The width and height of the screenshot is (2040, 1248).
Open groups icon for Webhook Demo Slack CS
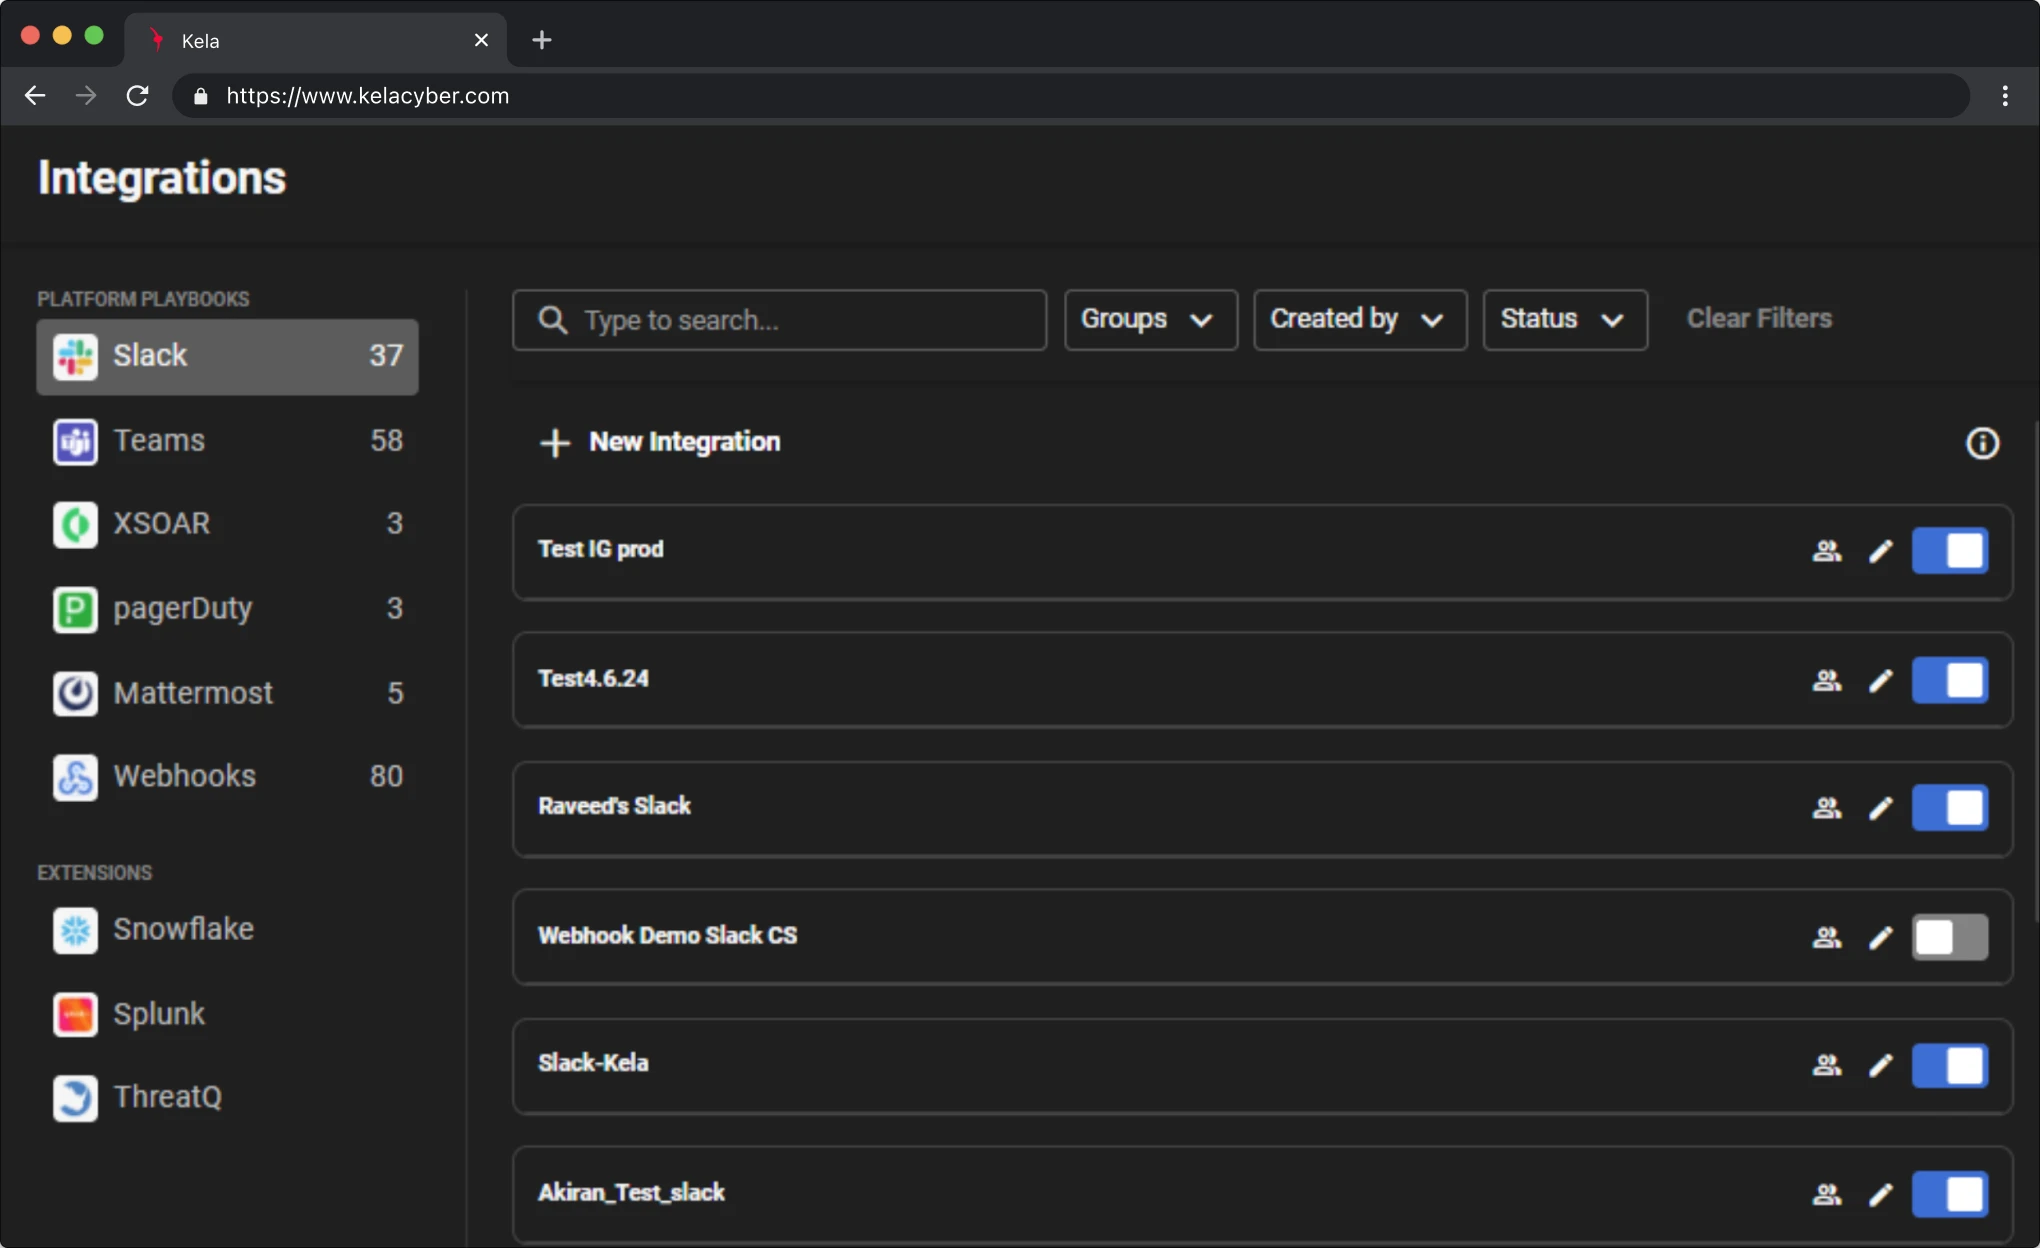pyautogui.click(x=1827, y=938)
